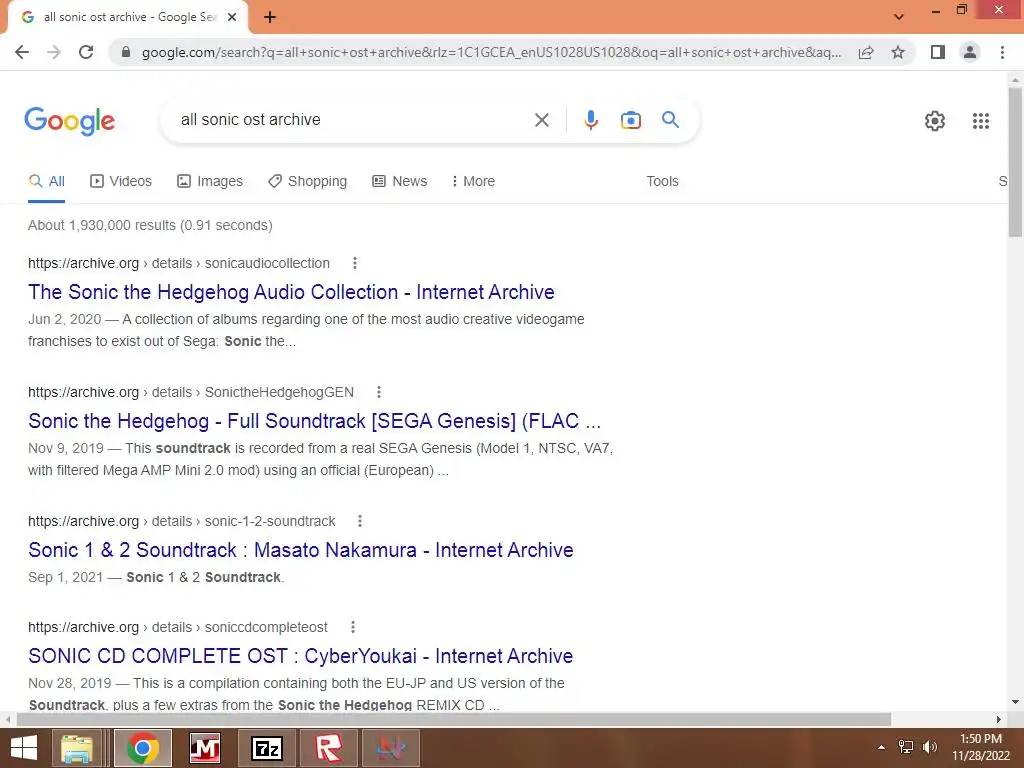Open a new browser tab

pyautogui.click(x=270, y=17)
